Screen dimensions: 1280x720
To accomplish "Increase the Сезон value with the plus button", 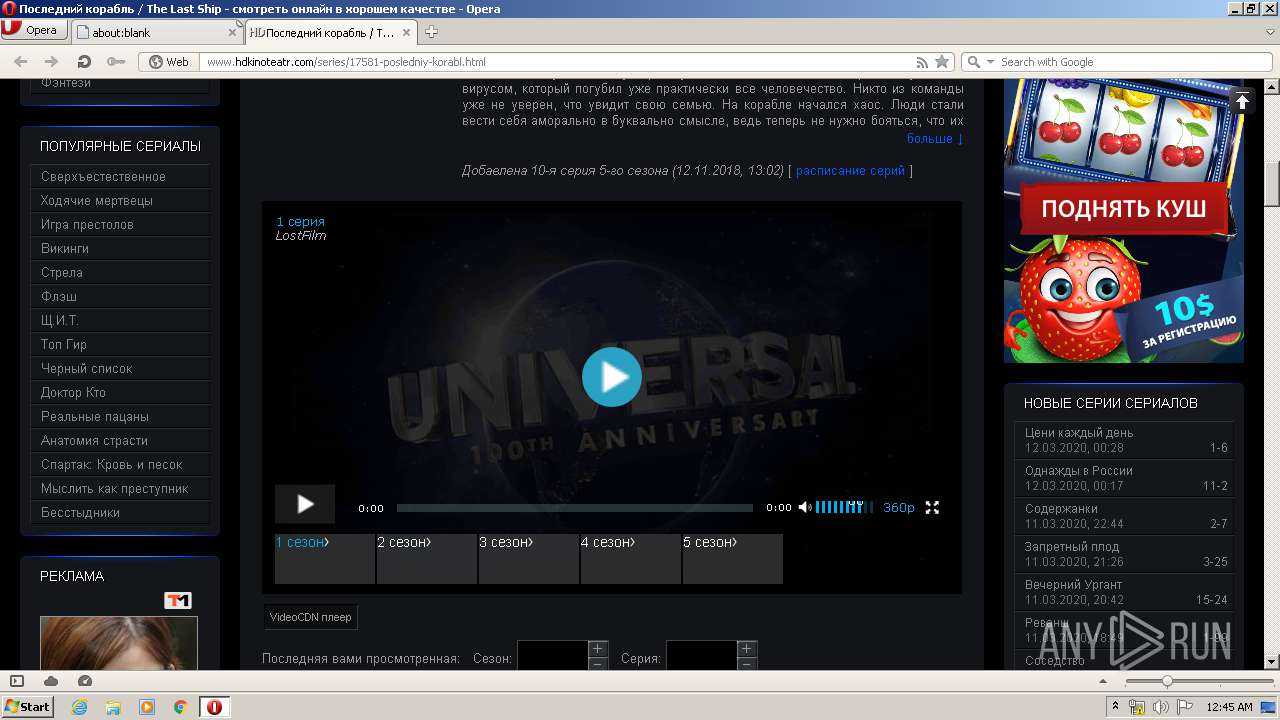I will coord(598,649).
